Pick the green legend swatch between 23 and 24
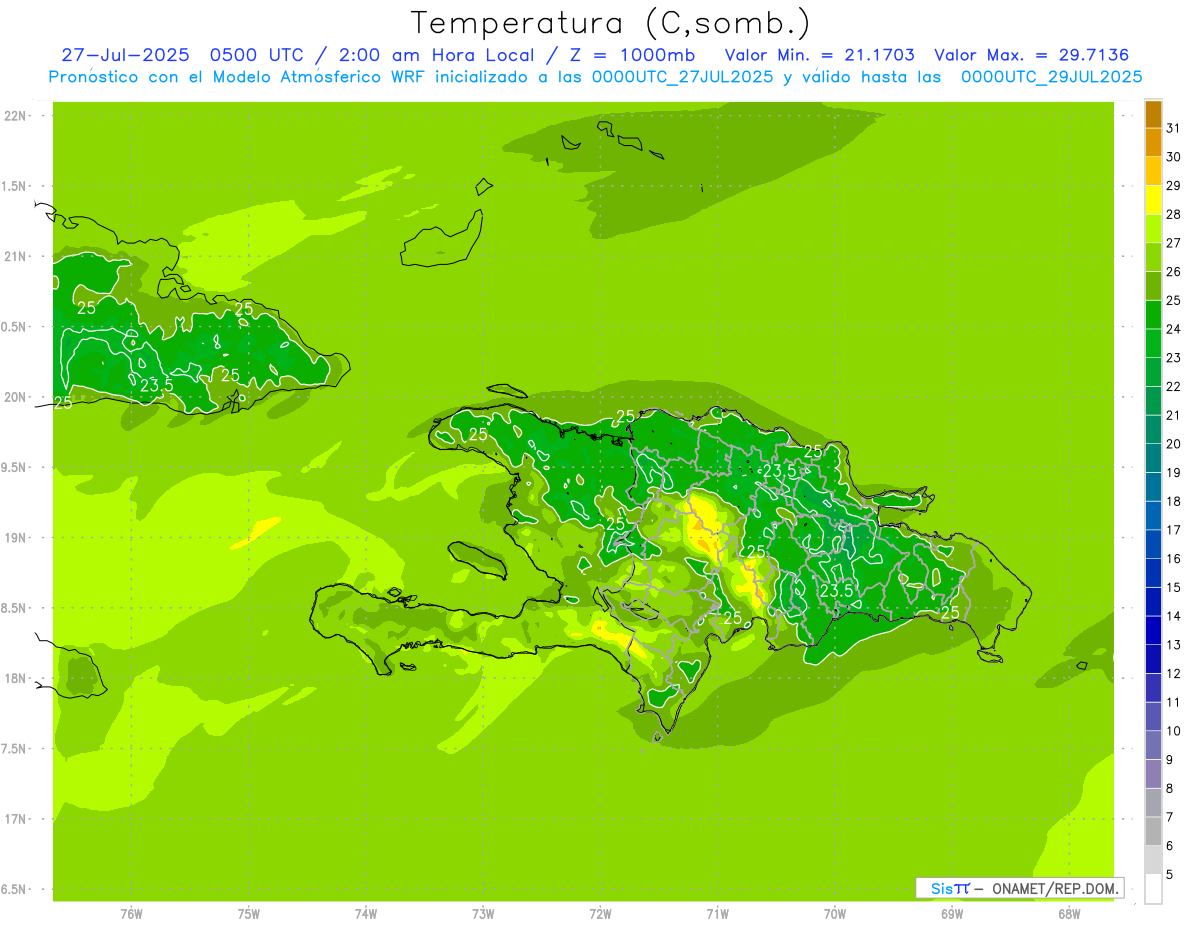This screenshot has height=927, width=1200. tap(1153, 343)
